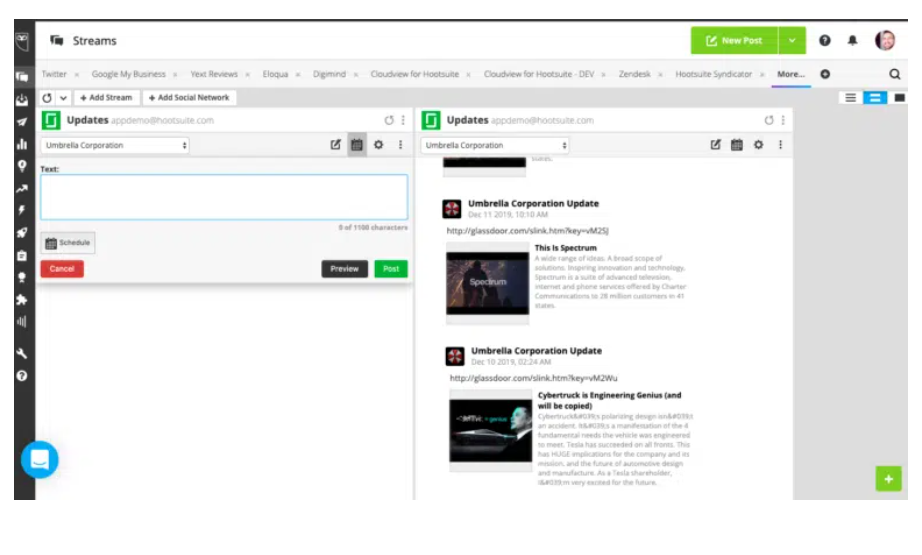Click compose icon in left Updates stream
The width and height of the screenshot is (922, 555).
pyautogui.click(x=335, y=145)
